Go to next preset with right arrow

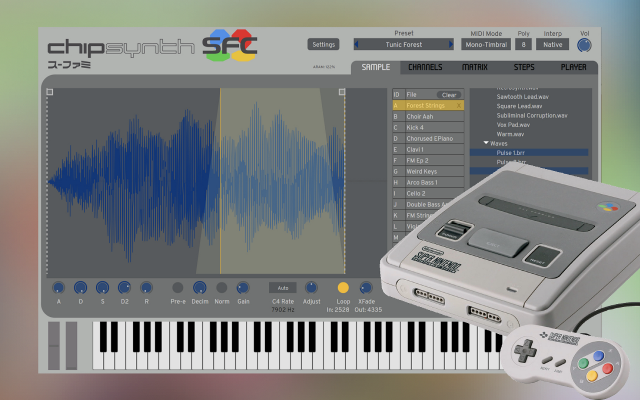click(x=451, y=44)
